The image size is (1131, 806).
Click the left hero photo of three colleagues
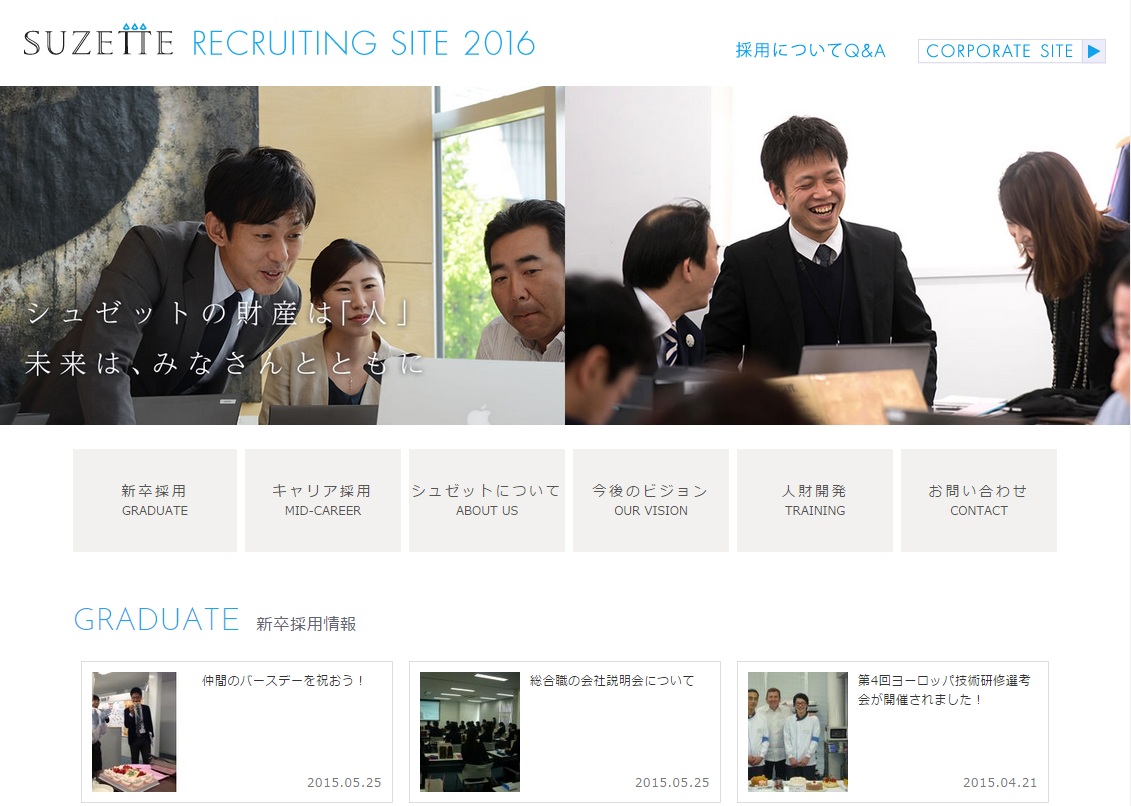282,255
